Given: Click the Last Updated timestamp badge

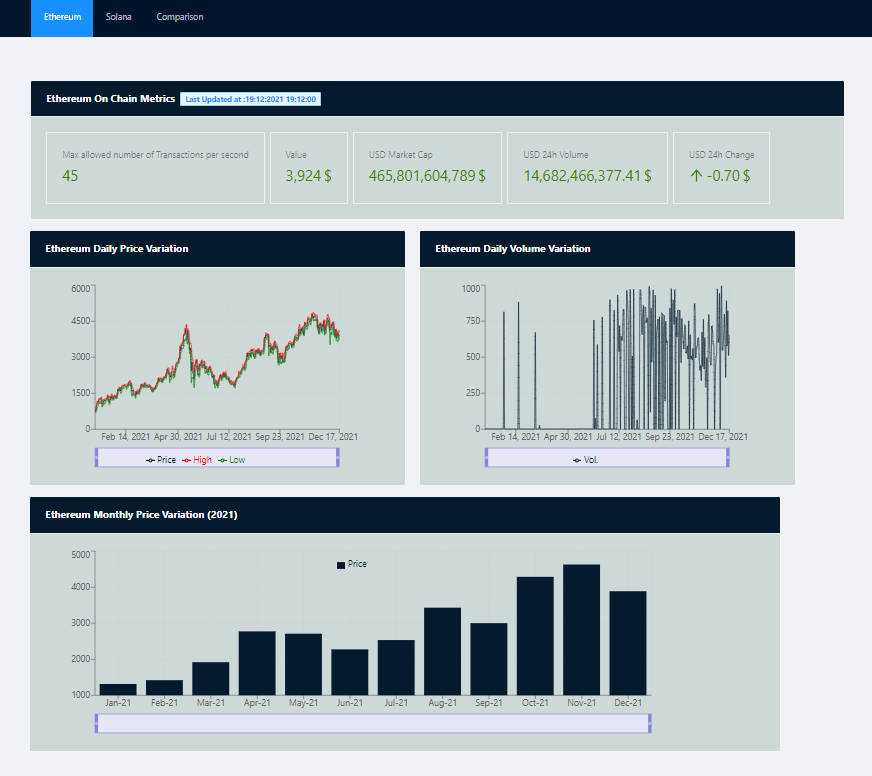Looking at the screenshot, I should [249, 99].
